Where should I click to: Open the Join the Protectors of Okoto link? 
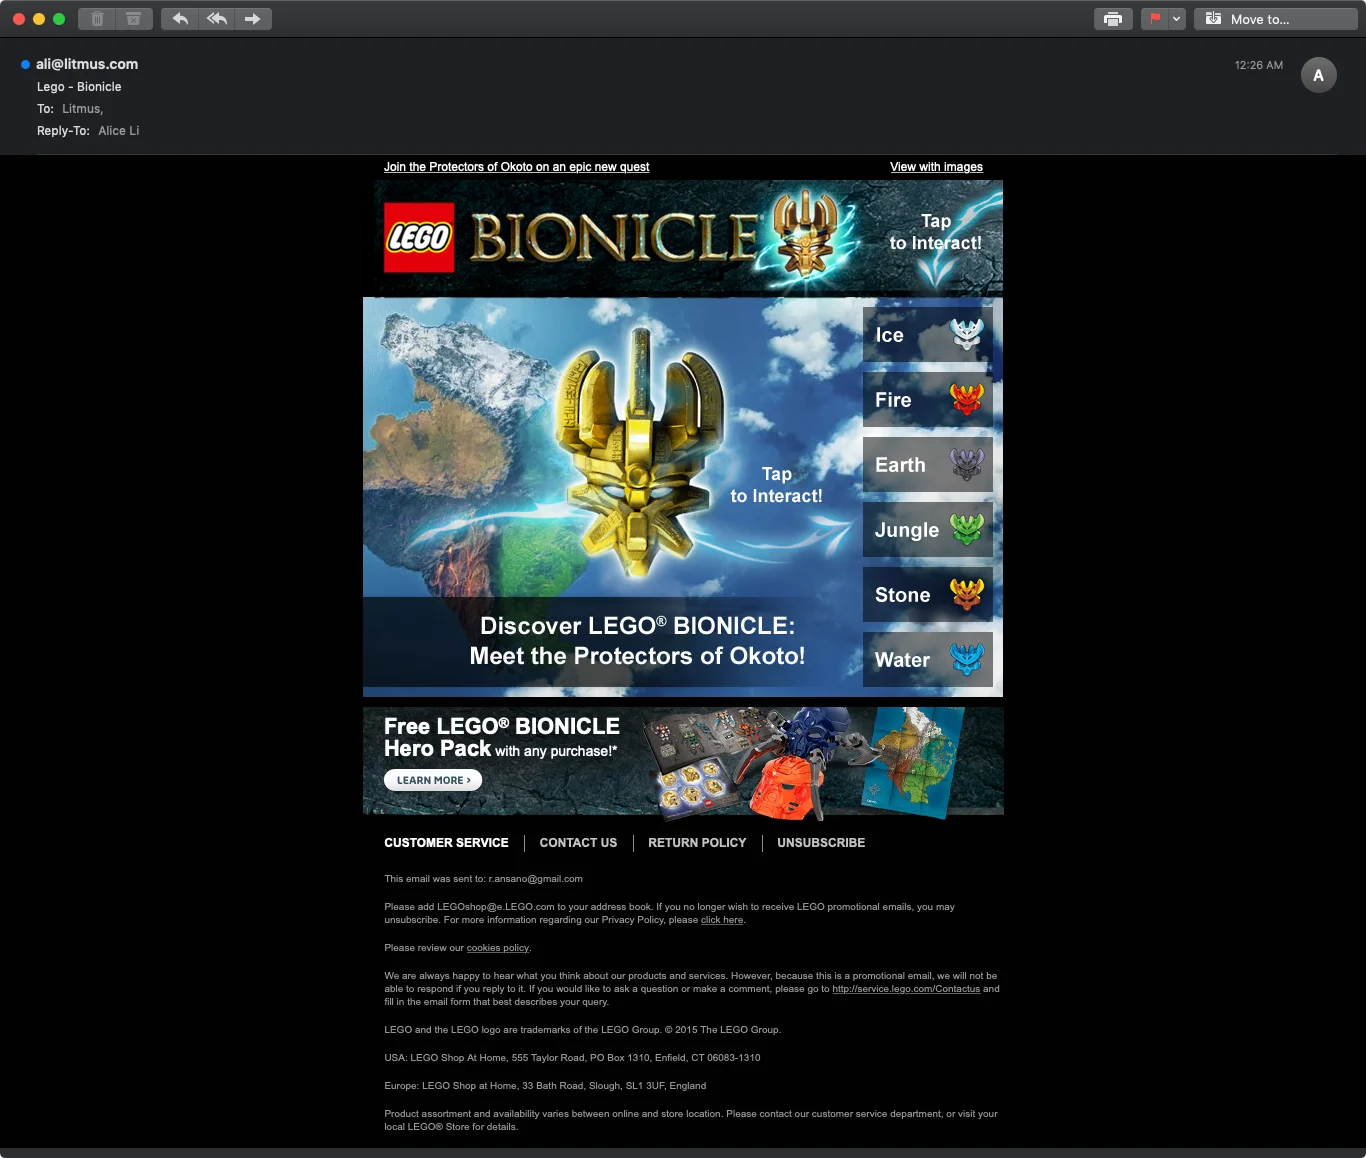(516, 167)
